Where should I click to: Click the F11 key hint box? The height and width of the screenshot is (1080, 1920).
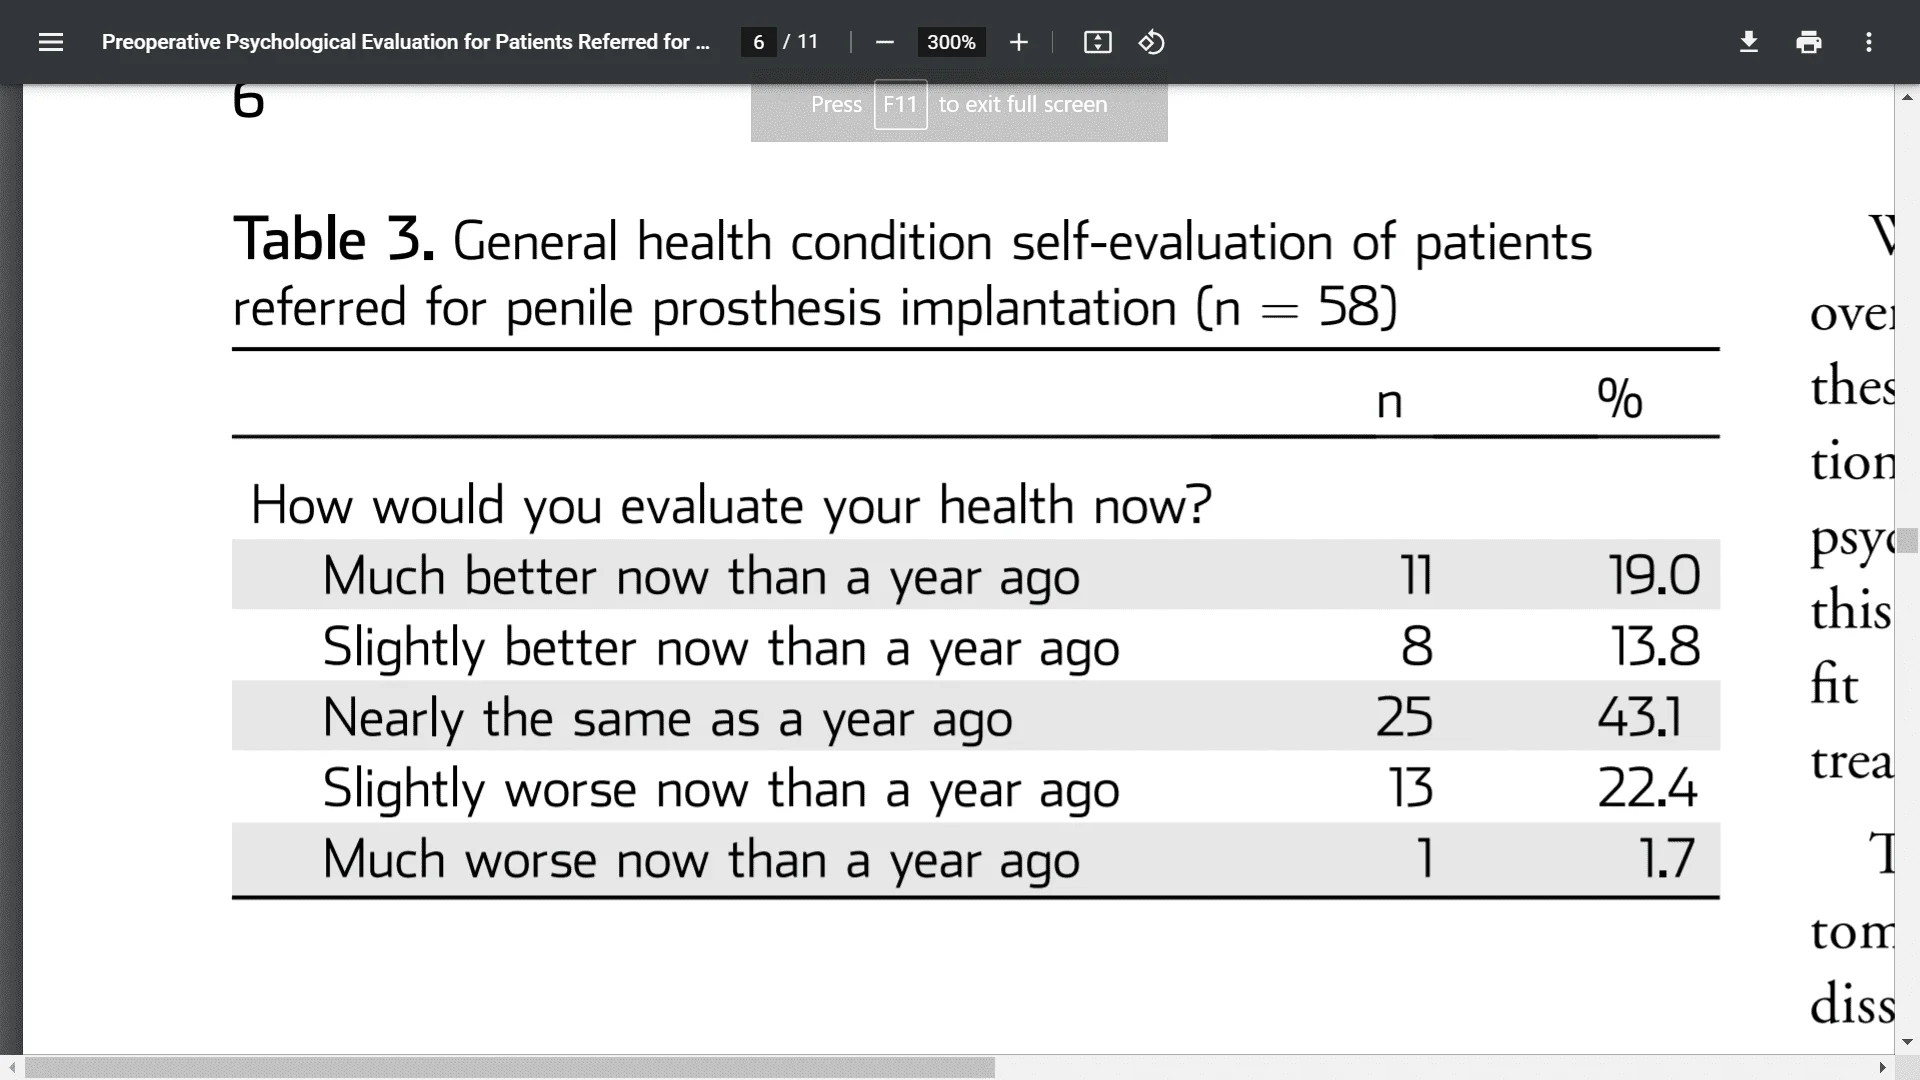click(x=900, y=104)
